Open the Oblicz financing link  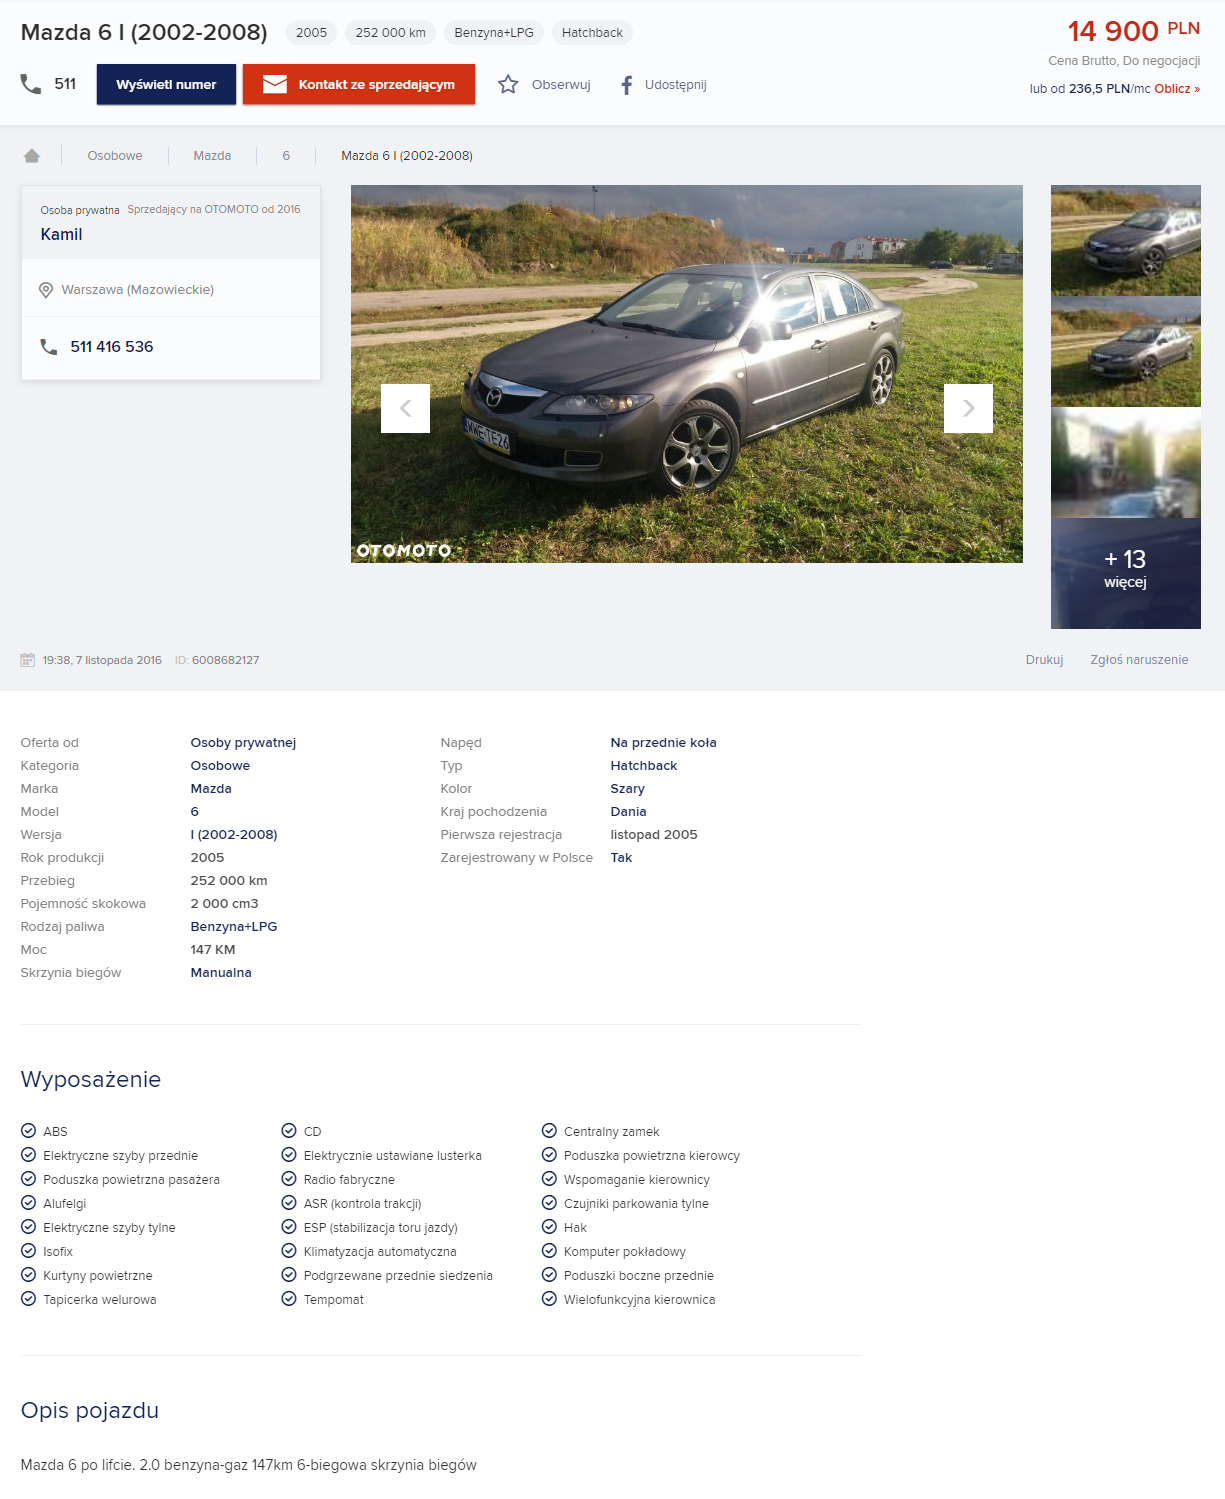[x=1176, y=89]
